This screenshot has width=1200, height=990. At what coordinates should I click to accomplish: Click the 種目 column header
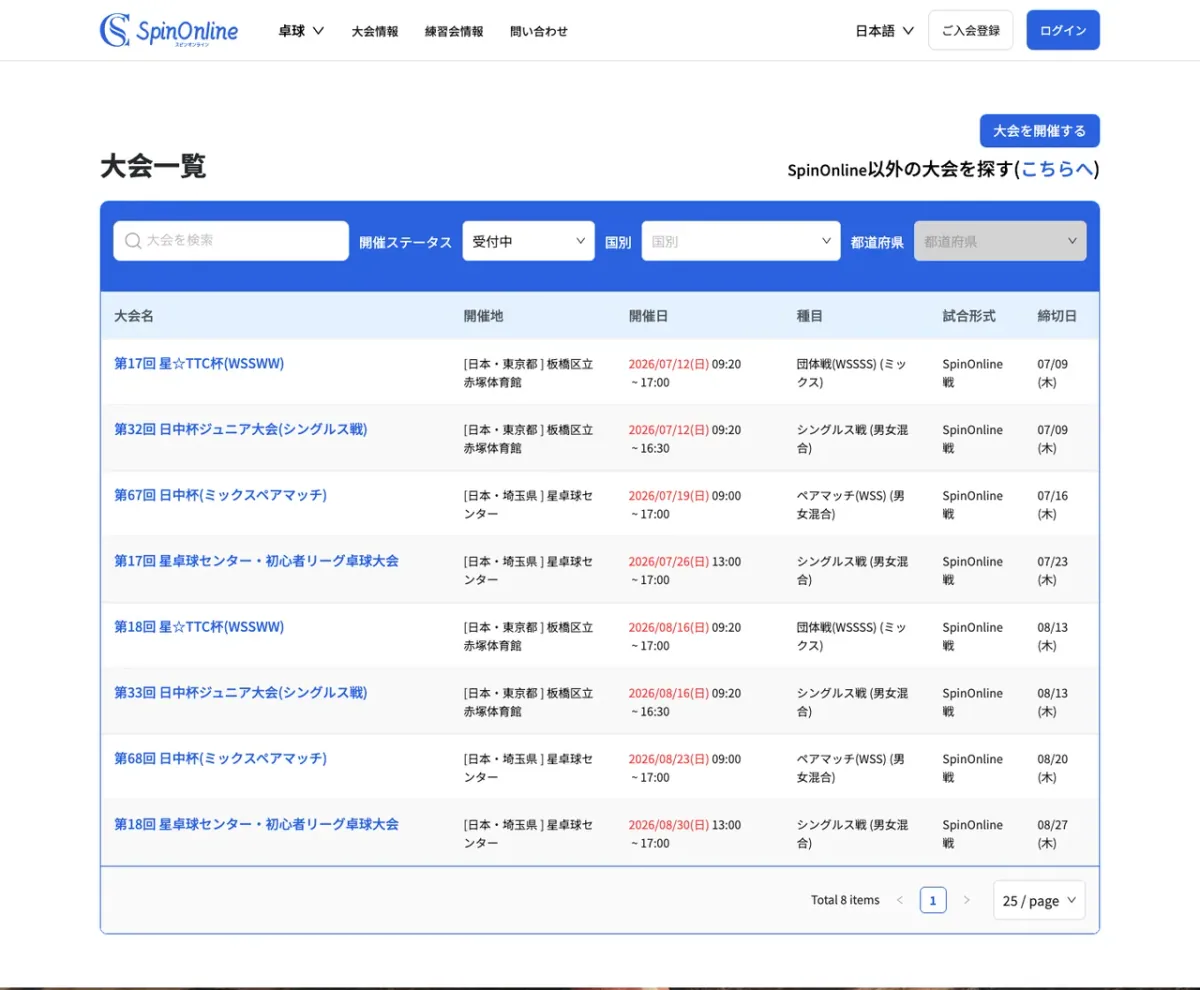click(810, 316)
